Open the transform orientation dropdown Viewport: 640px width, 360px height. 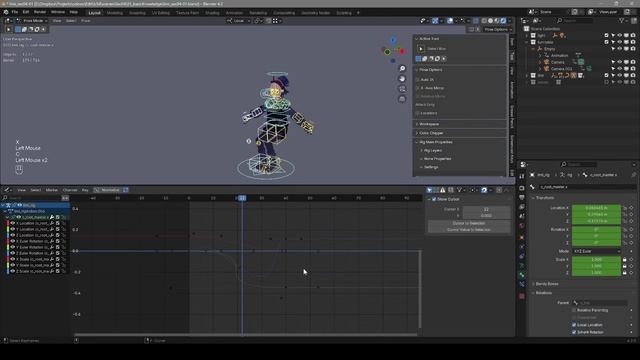pos(239,20)
